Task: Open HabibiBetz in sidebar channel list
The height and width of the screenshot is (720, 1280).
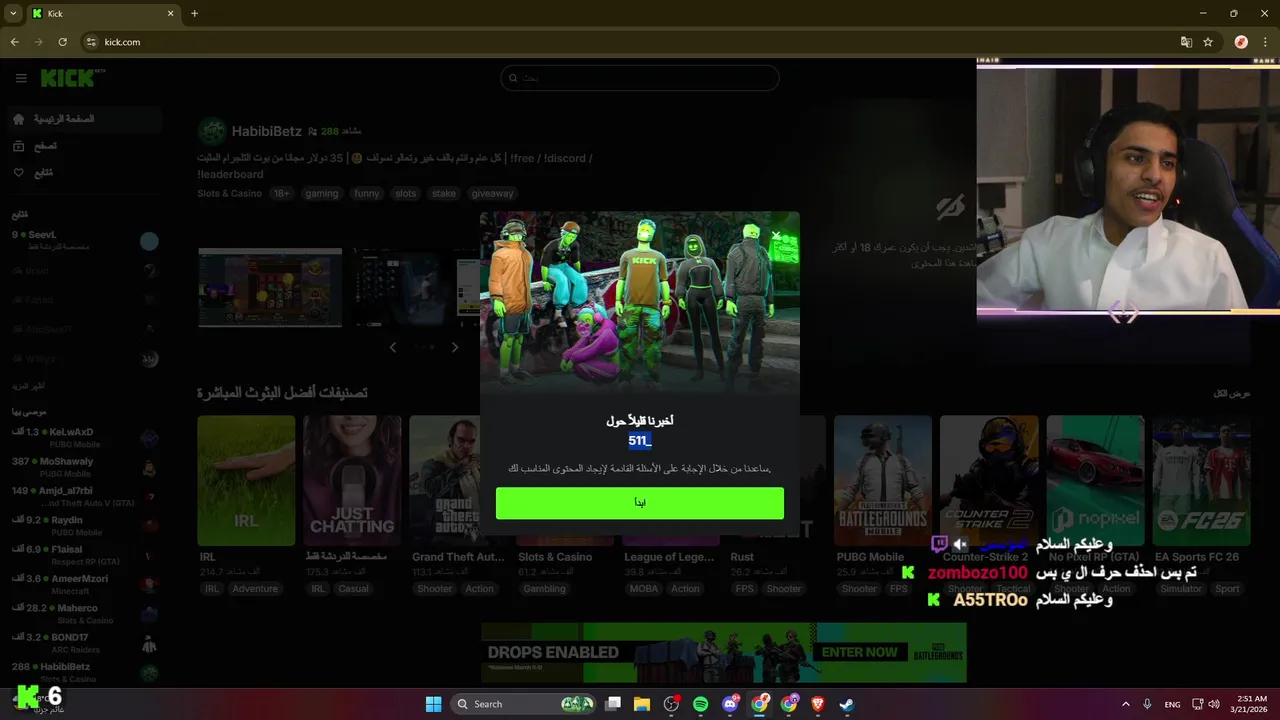Action: [84, 672]
